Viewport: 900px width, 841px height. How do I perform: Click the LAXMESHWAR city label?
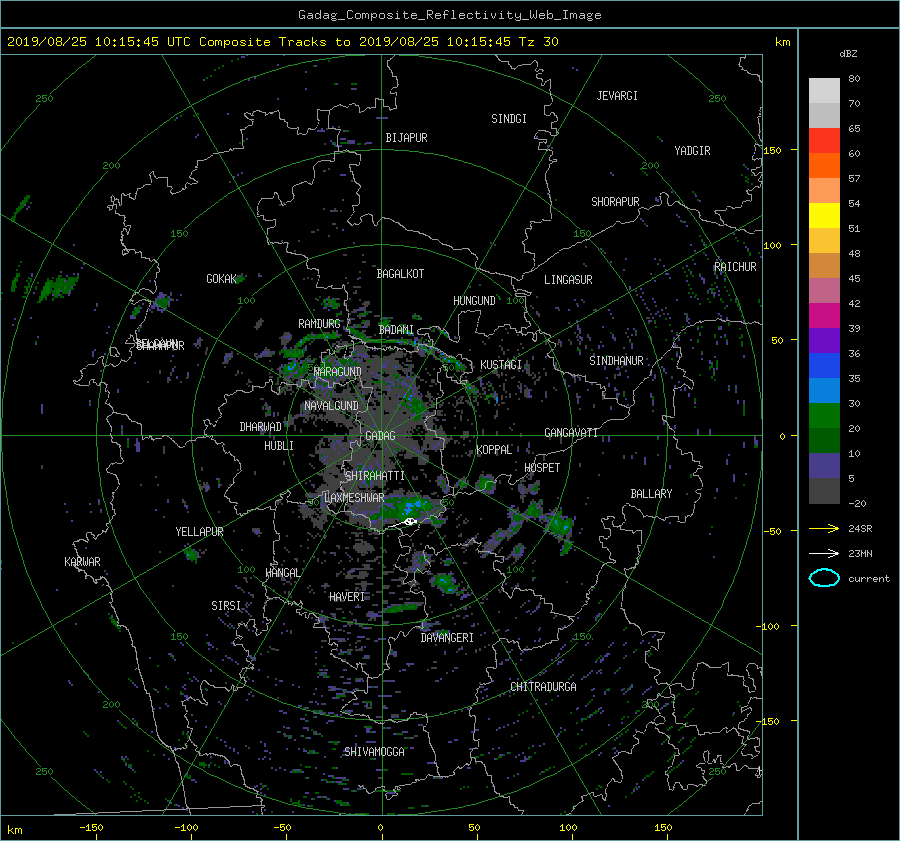tap(354, 498)
